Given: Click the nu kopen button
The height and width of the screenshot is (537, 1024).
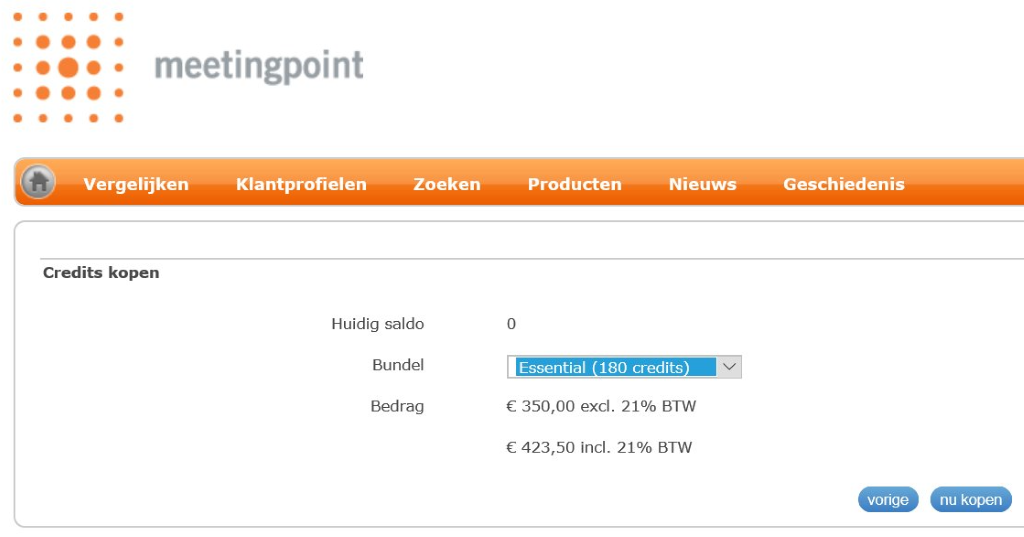Looking at the screenshot, I should click(x=970, y=500).
